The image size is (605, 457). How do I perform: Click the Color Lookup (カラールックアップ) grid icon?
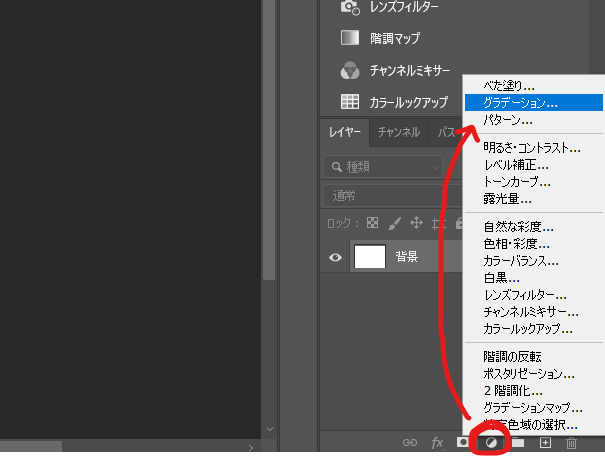pyautogui.click(x=350, y=102)
